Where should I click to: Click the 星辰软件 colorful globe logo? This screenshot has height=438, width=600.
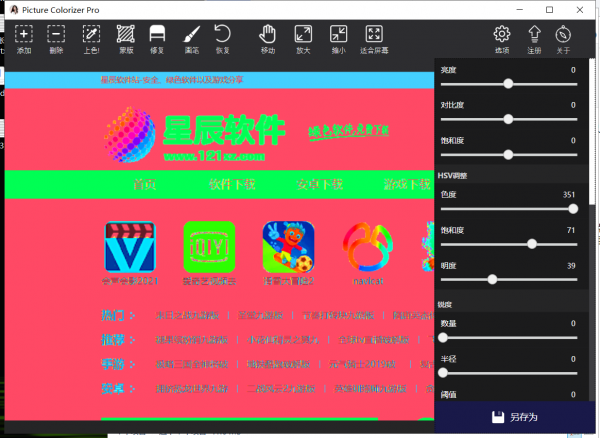pyautogui.click(x=130, y=134)
